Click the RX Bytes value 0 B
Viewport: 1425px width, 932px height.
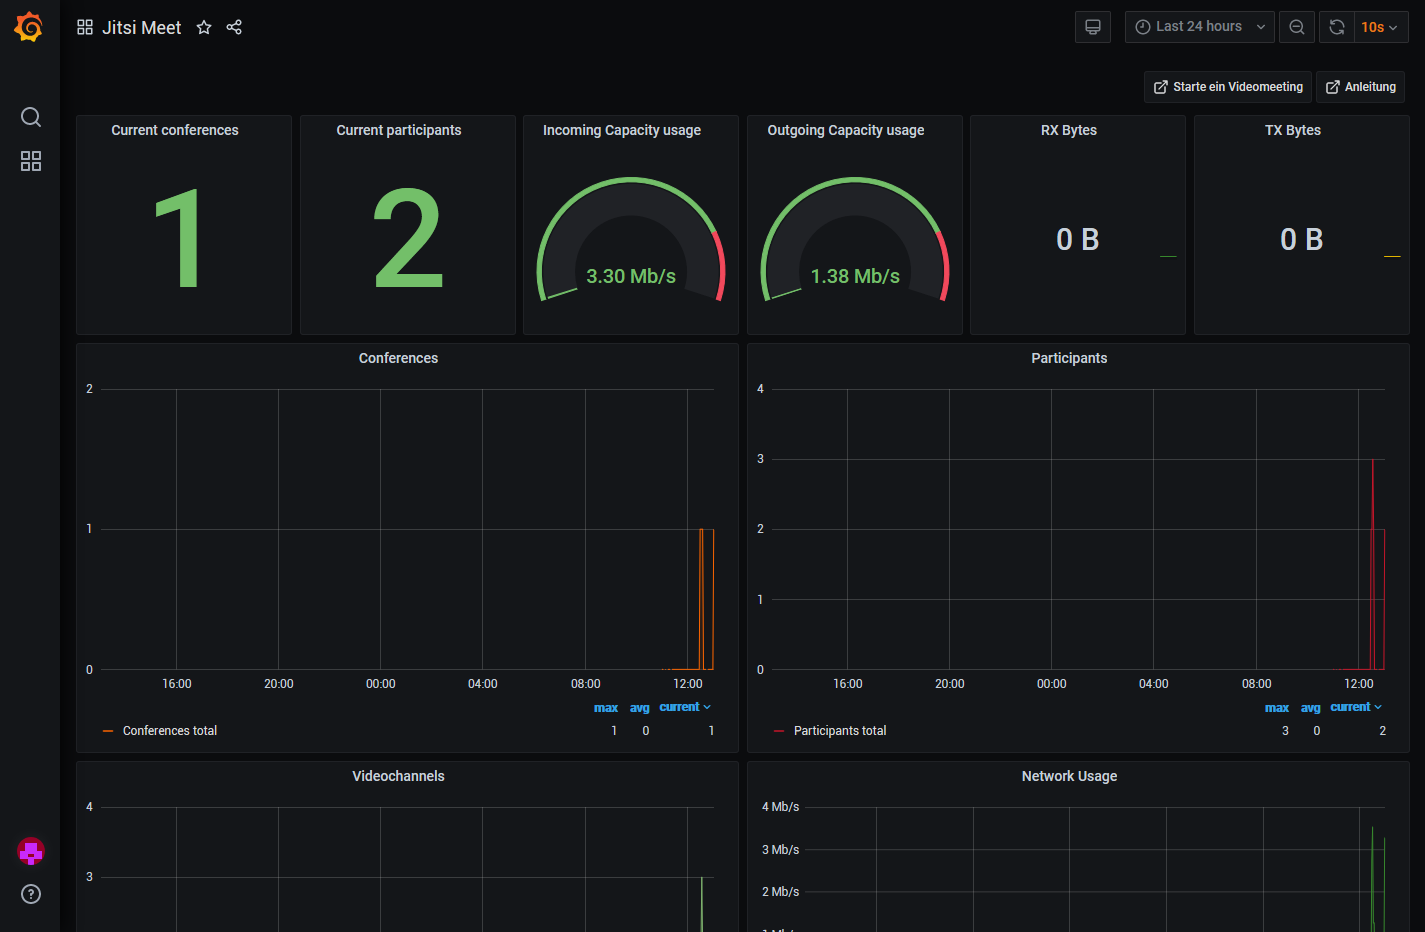(1078, 240)
